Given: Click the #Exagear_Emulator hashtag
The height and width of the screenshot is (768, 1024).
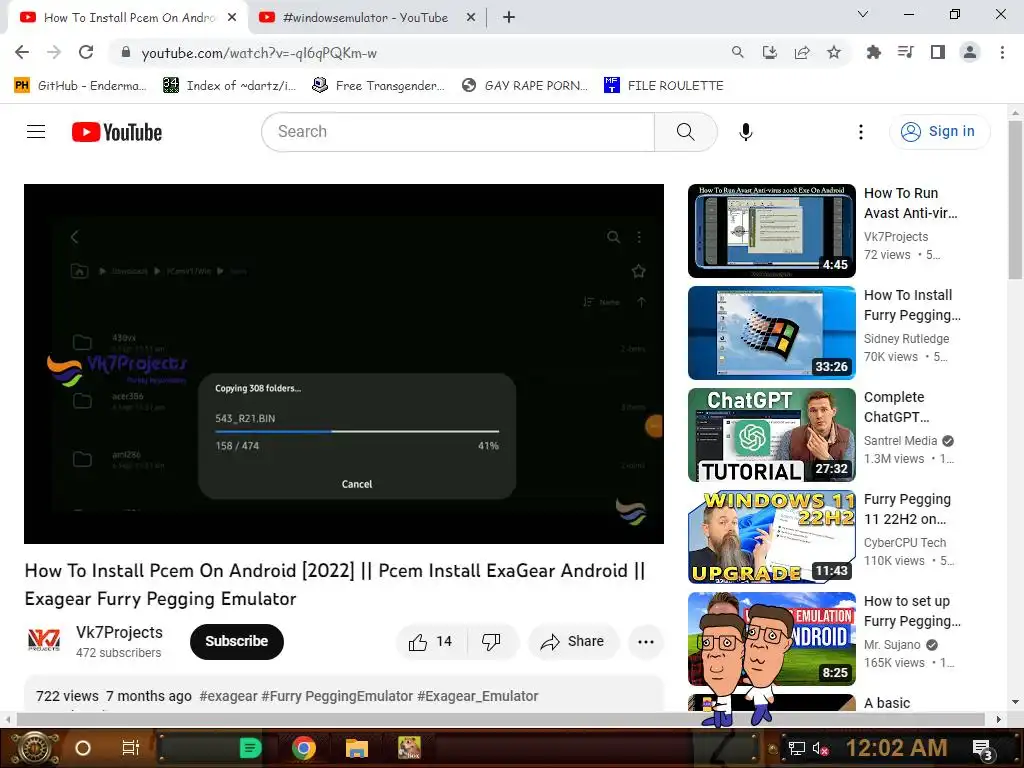Looking at the screenshot, I should coord(477,697).
